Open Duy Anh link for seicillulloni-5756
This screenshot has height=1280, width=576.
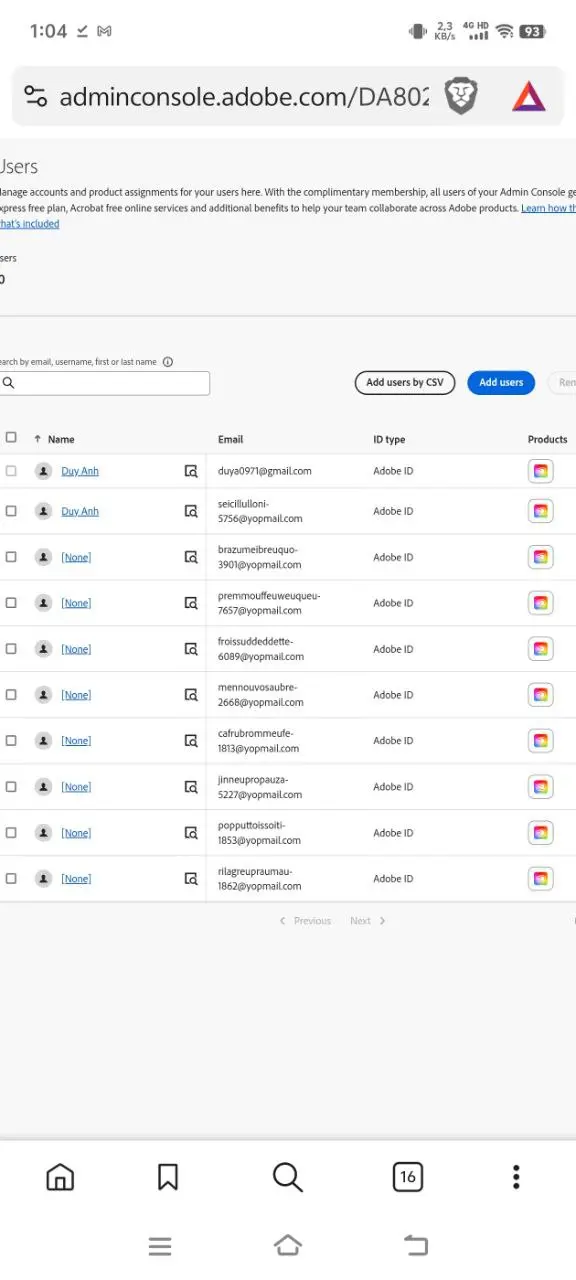[80, 511]
